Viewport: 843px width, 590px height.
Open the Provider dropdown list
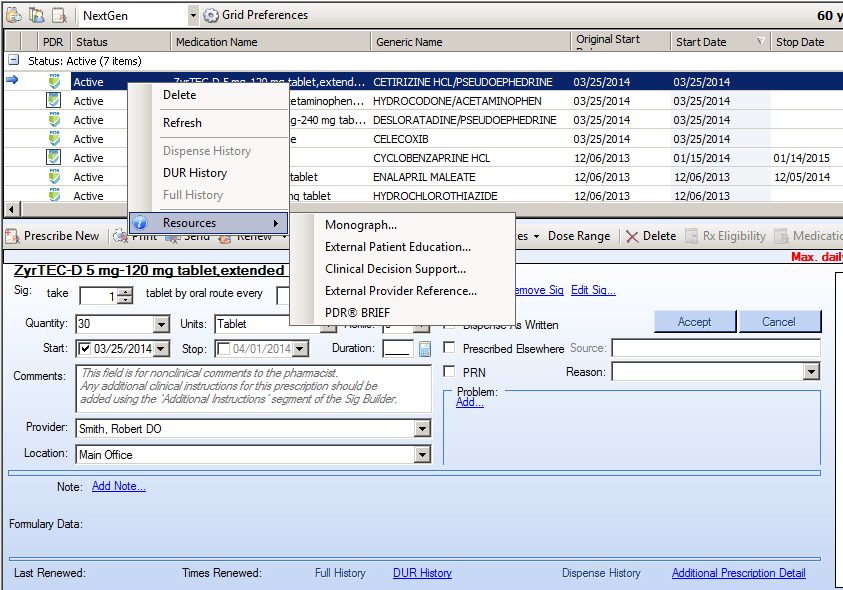tap(421, 429)
